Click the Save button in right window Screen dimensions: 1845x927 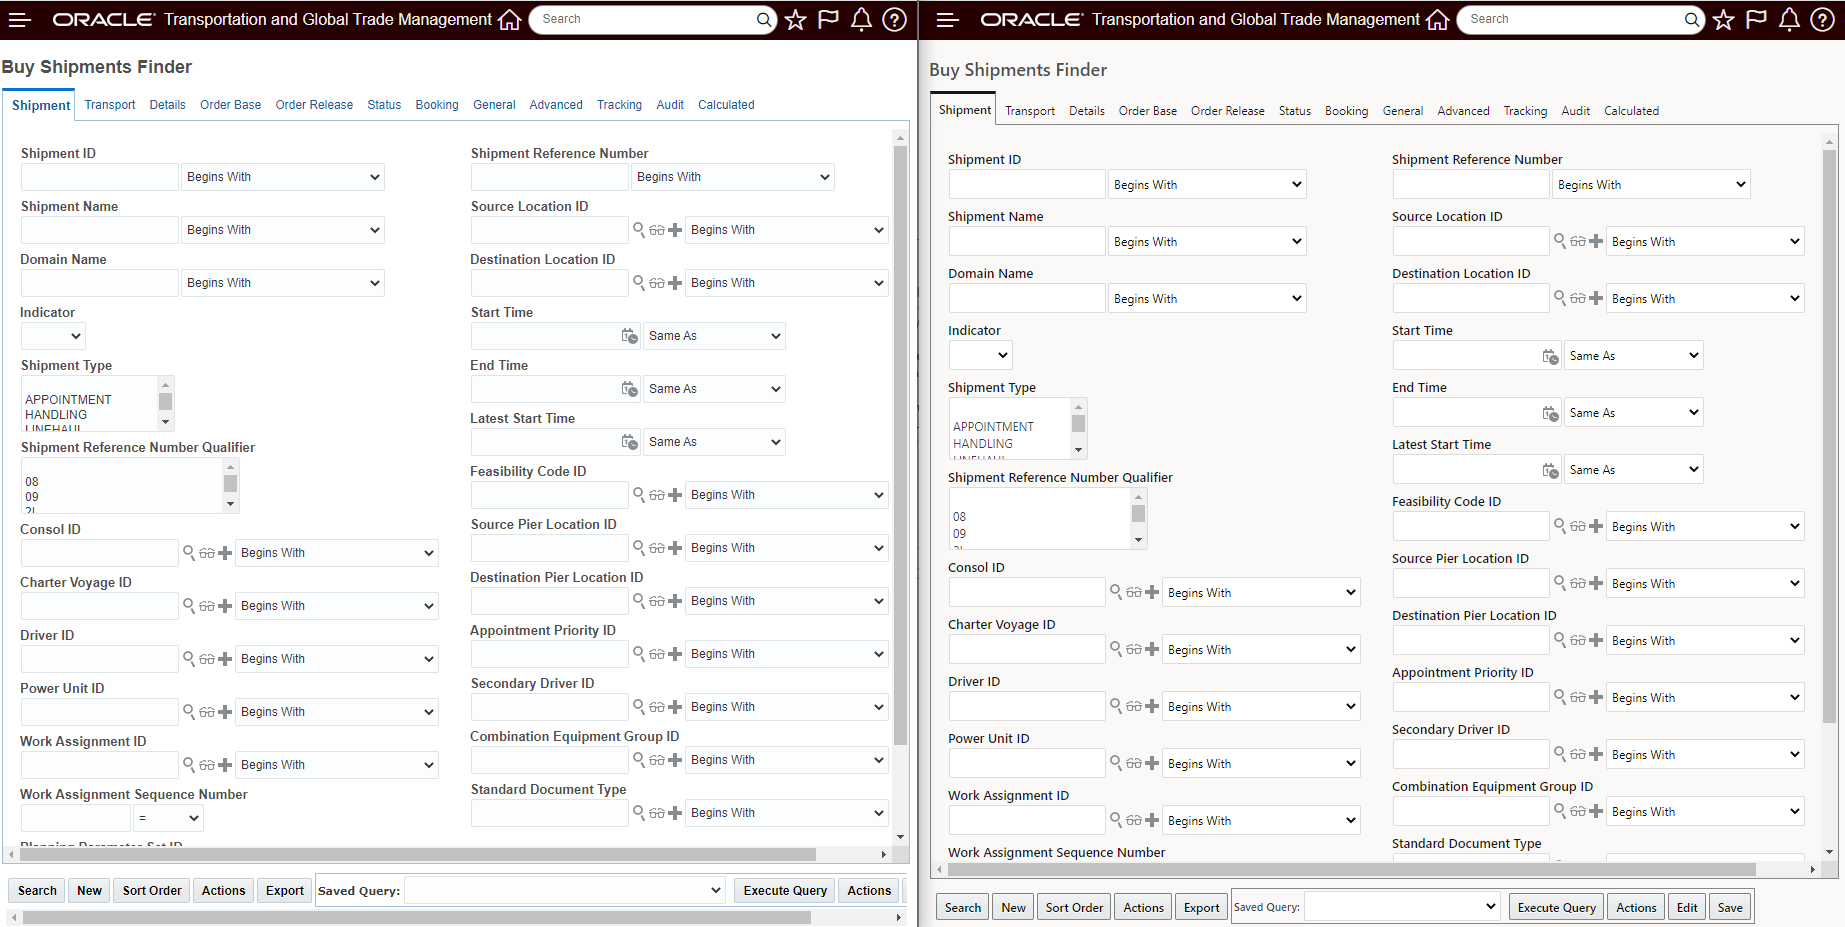(1730, 907)
